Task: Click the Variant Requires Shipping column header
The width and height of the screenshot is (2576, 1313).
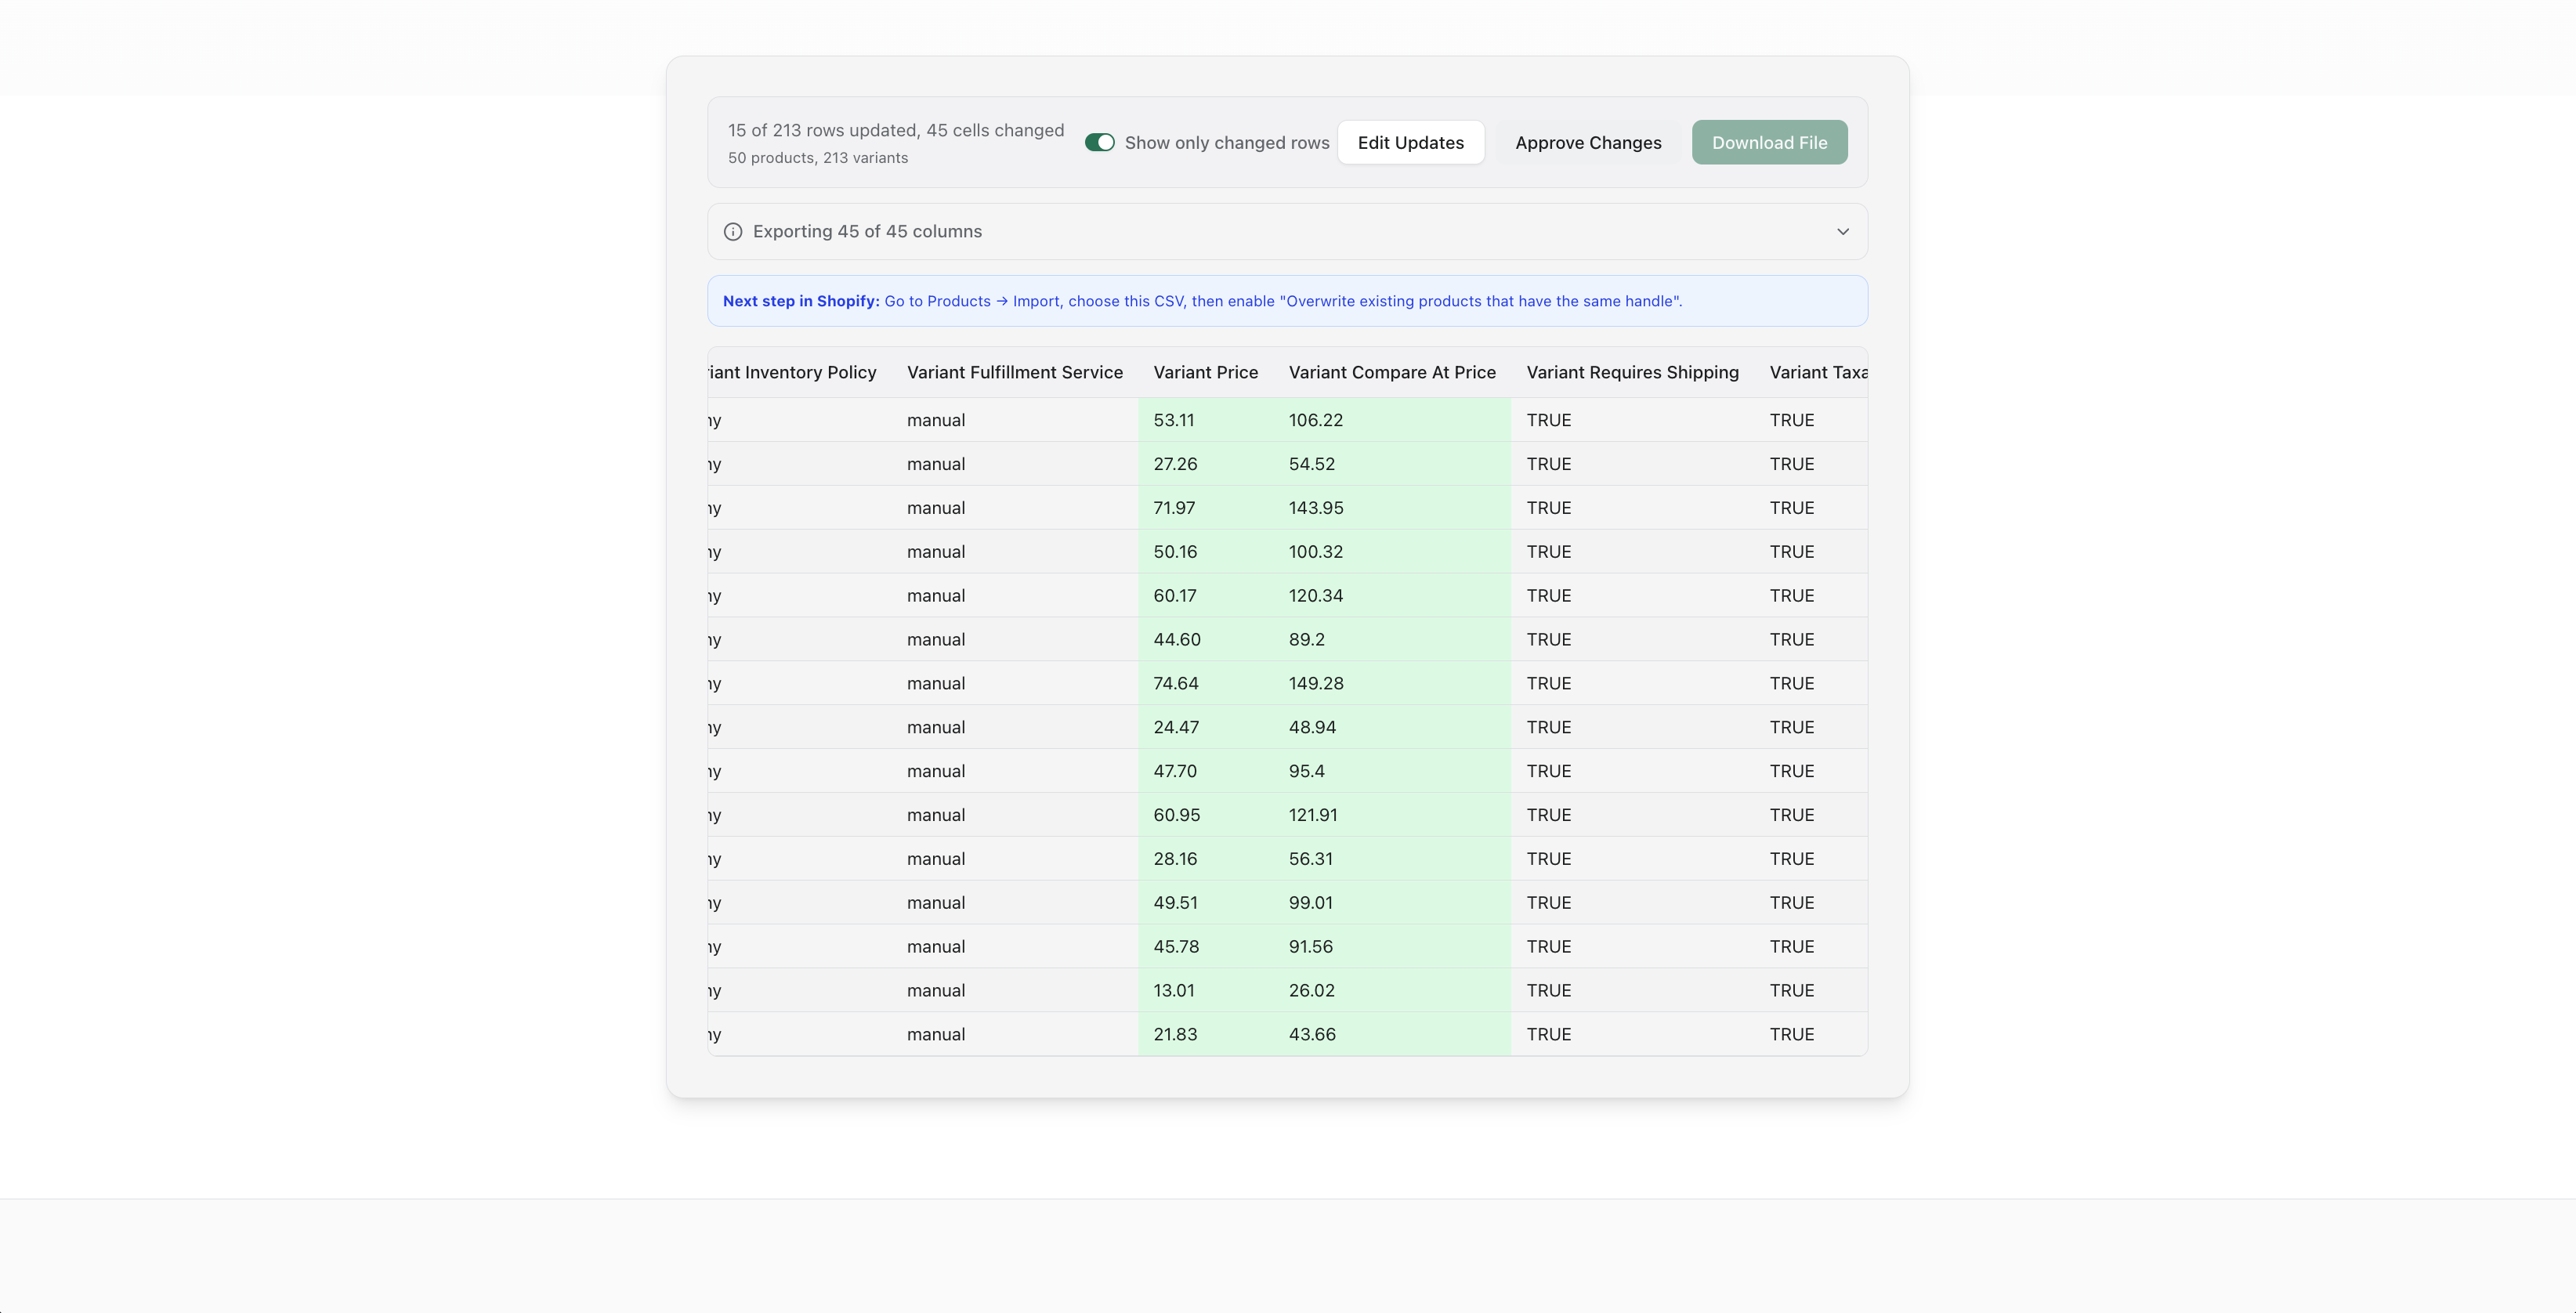Action: point(1632,371)
